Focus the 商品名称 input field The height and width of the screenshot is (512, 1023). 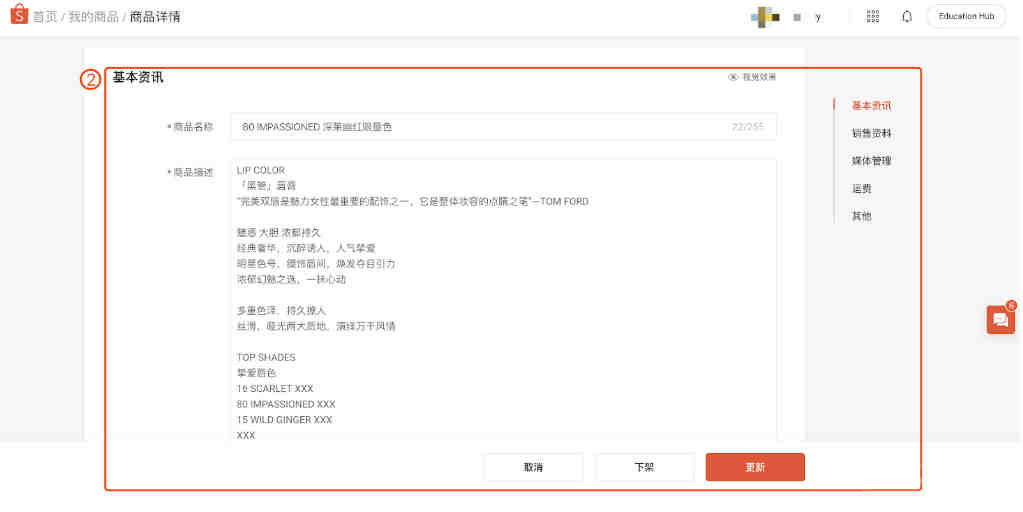tap(503, 127)
